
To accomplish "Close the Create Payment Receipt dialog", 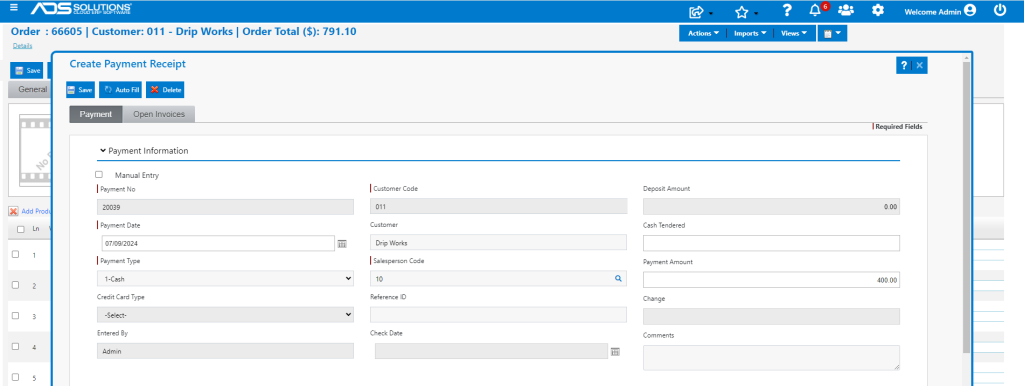I will click(920, 65).
